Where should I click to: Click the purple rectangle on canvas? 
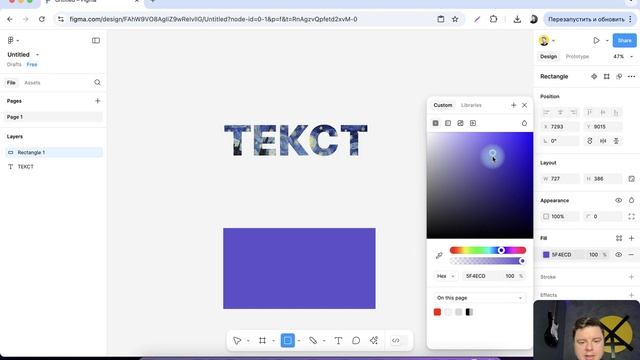coord(299,268)
